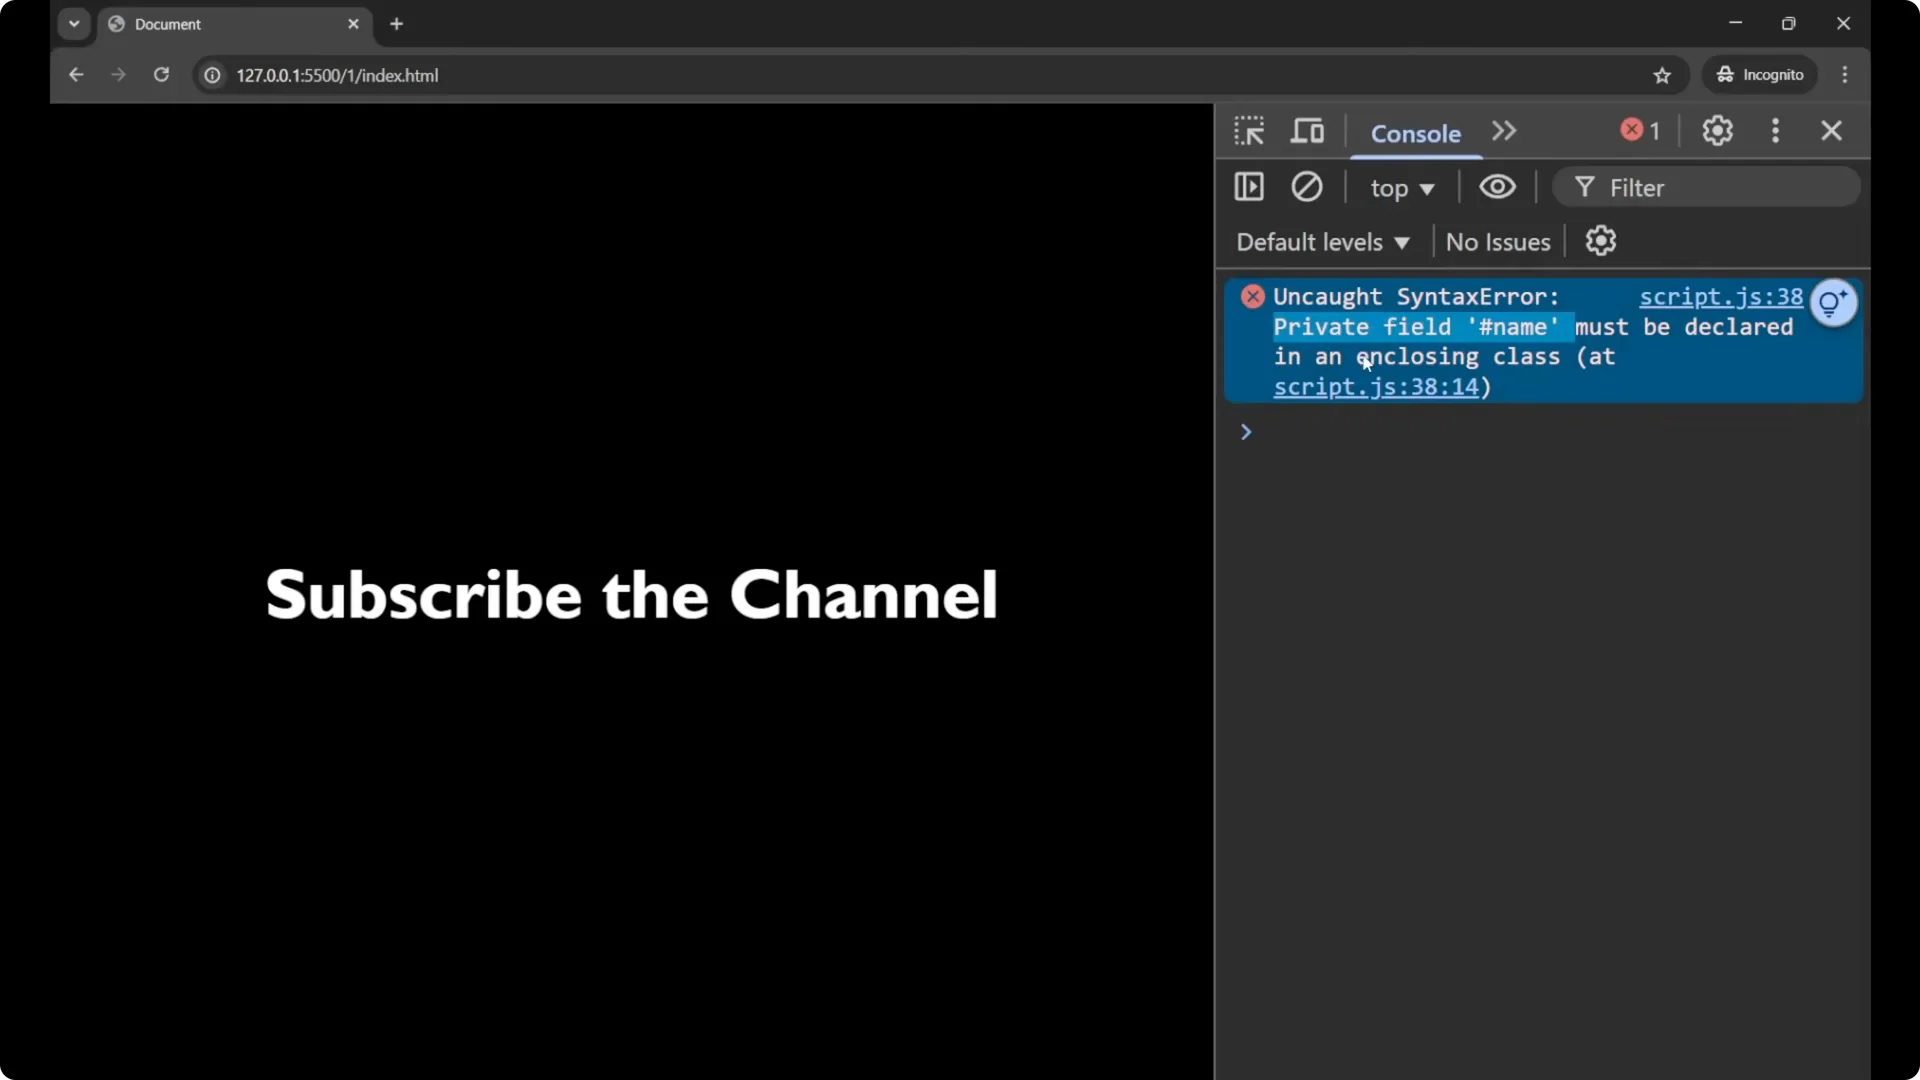Open console settings gear beside No Issues
The height and width of the screenshot is (1080, 1920).
tap(1600, 241)
